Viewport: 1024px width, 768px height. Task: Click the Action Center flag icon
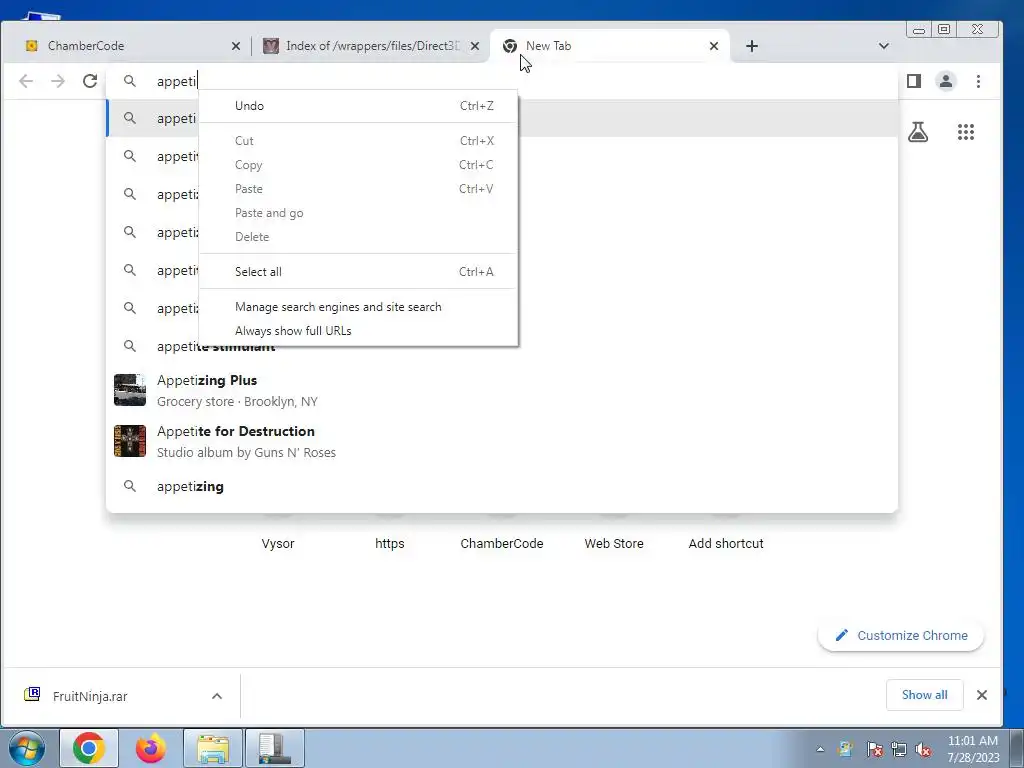874,749
